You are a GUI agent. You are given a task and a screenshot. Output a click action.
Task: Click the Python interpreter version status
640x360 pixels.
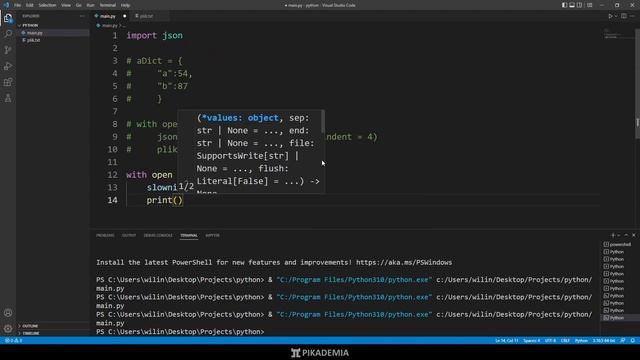[x=604, y=340]
